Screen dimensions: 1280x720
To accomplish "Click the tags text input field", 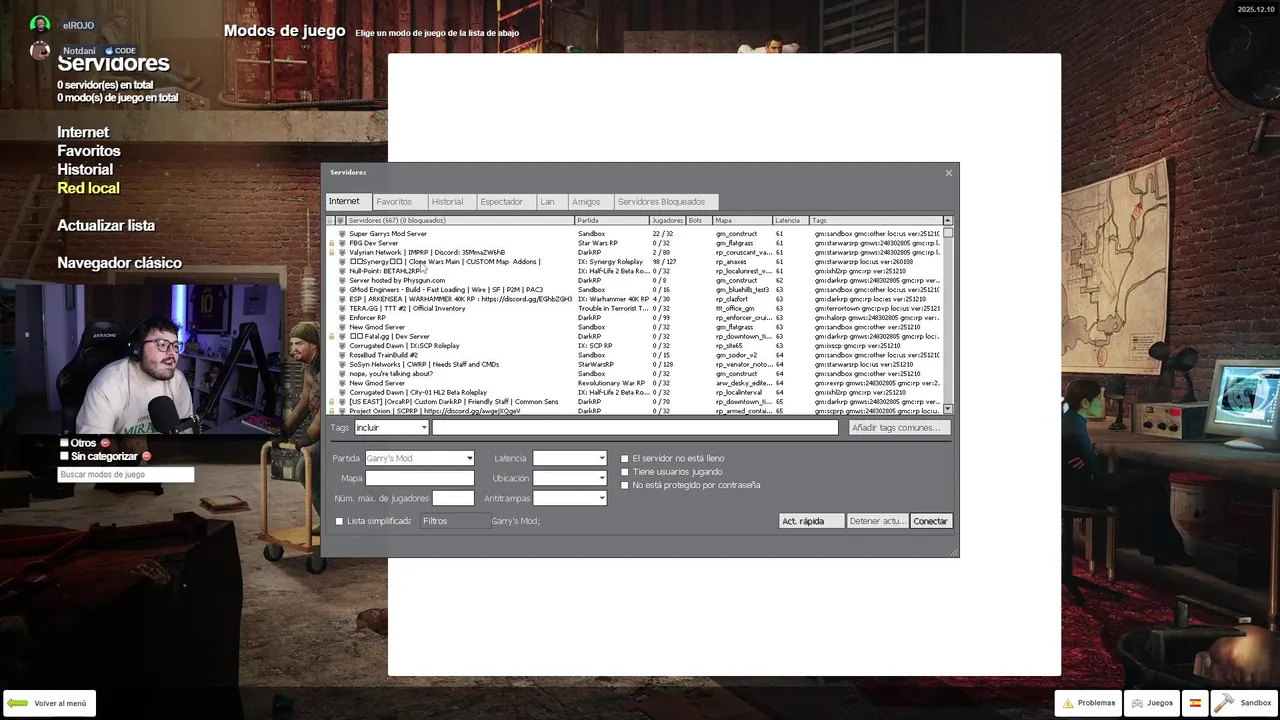I will coord(635,427).
